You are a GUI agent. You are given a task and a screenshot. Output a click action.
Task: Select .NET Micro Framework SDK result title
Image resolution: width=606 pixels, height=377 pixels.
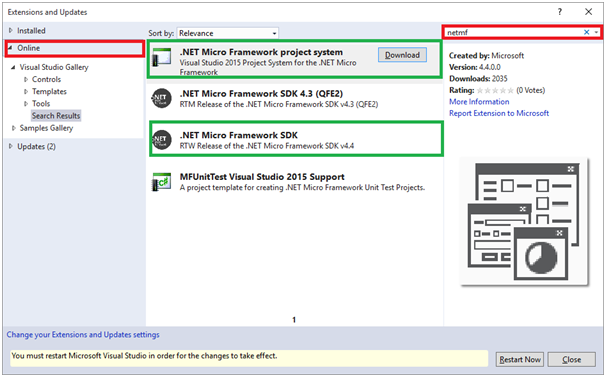238,135
